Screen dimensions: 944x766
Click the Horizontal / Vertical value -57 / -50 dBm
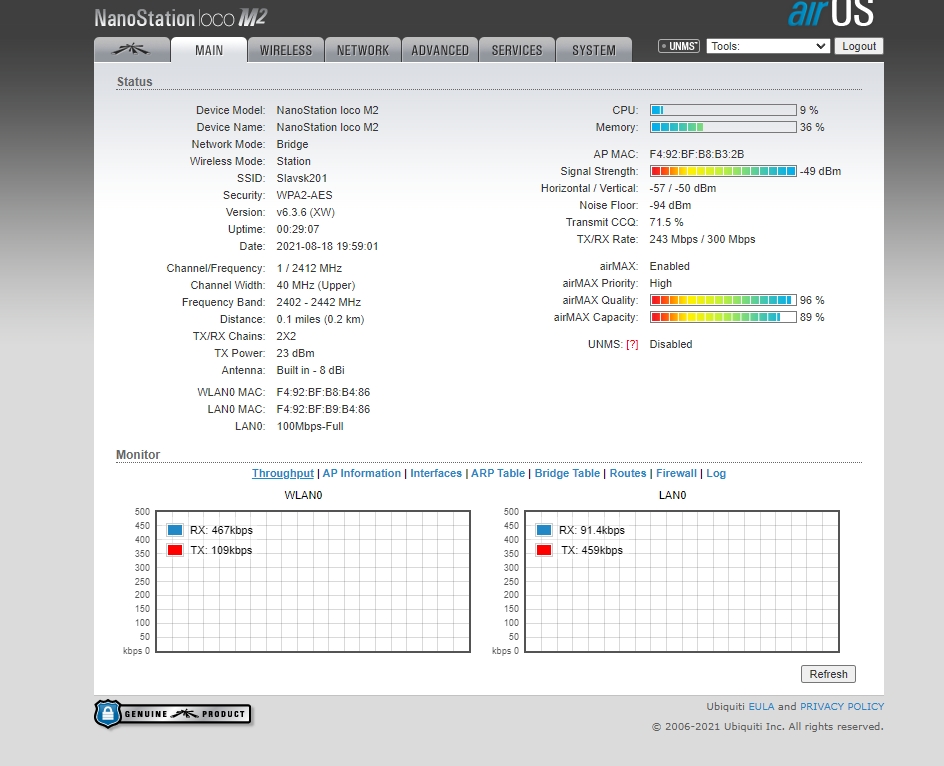(x=683, y=188)
